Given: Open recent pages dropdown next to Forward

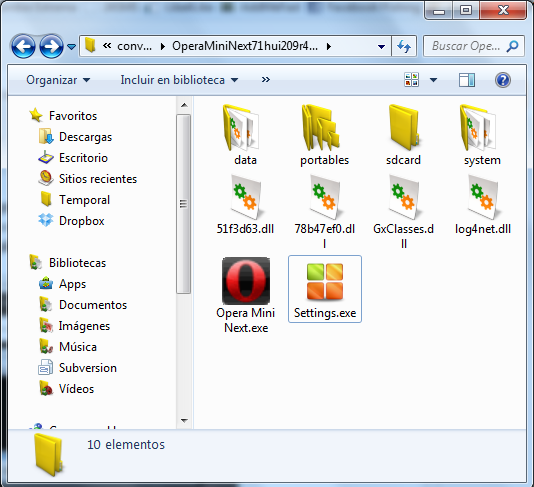Looking at the screenshot, I should click(x=71, y=46).
